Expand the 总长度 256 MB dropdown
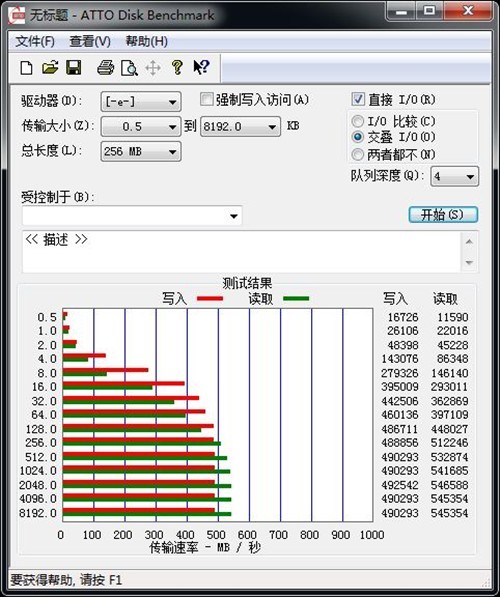Viewport: 500px width, 597px height. click(141, 152)
